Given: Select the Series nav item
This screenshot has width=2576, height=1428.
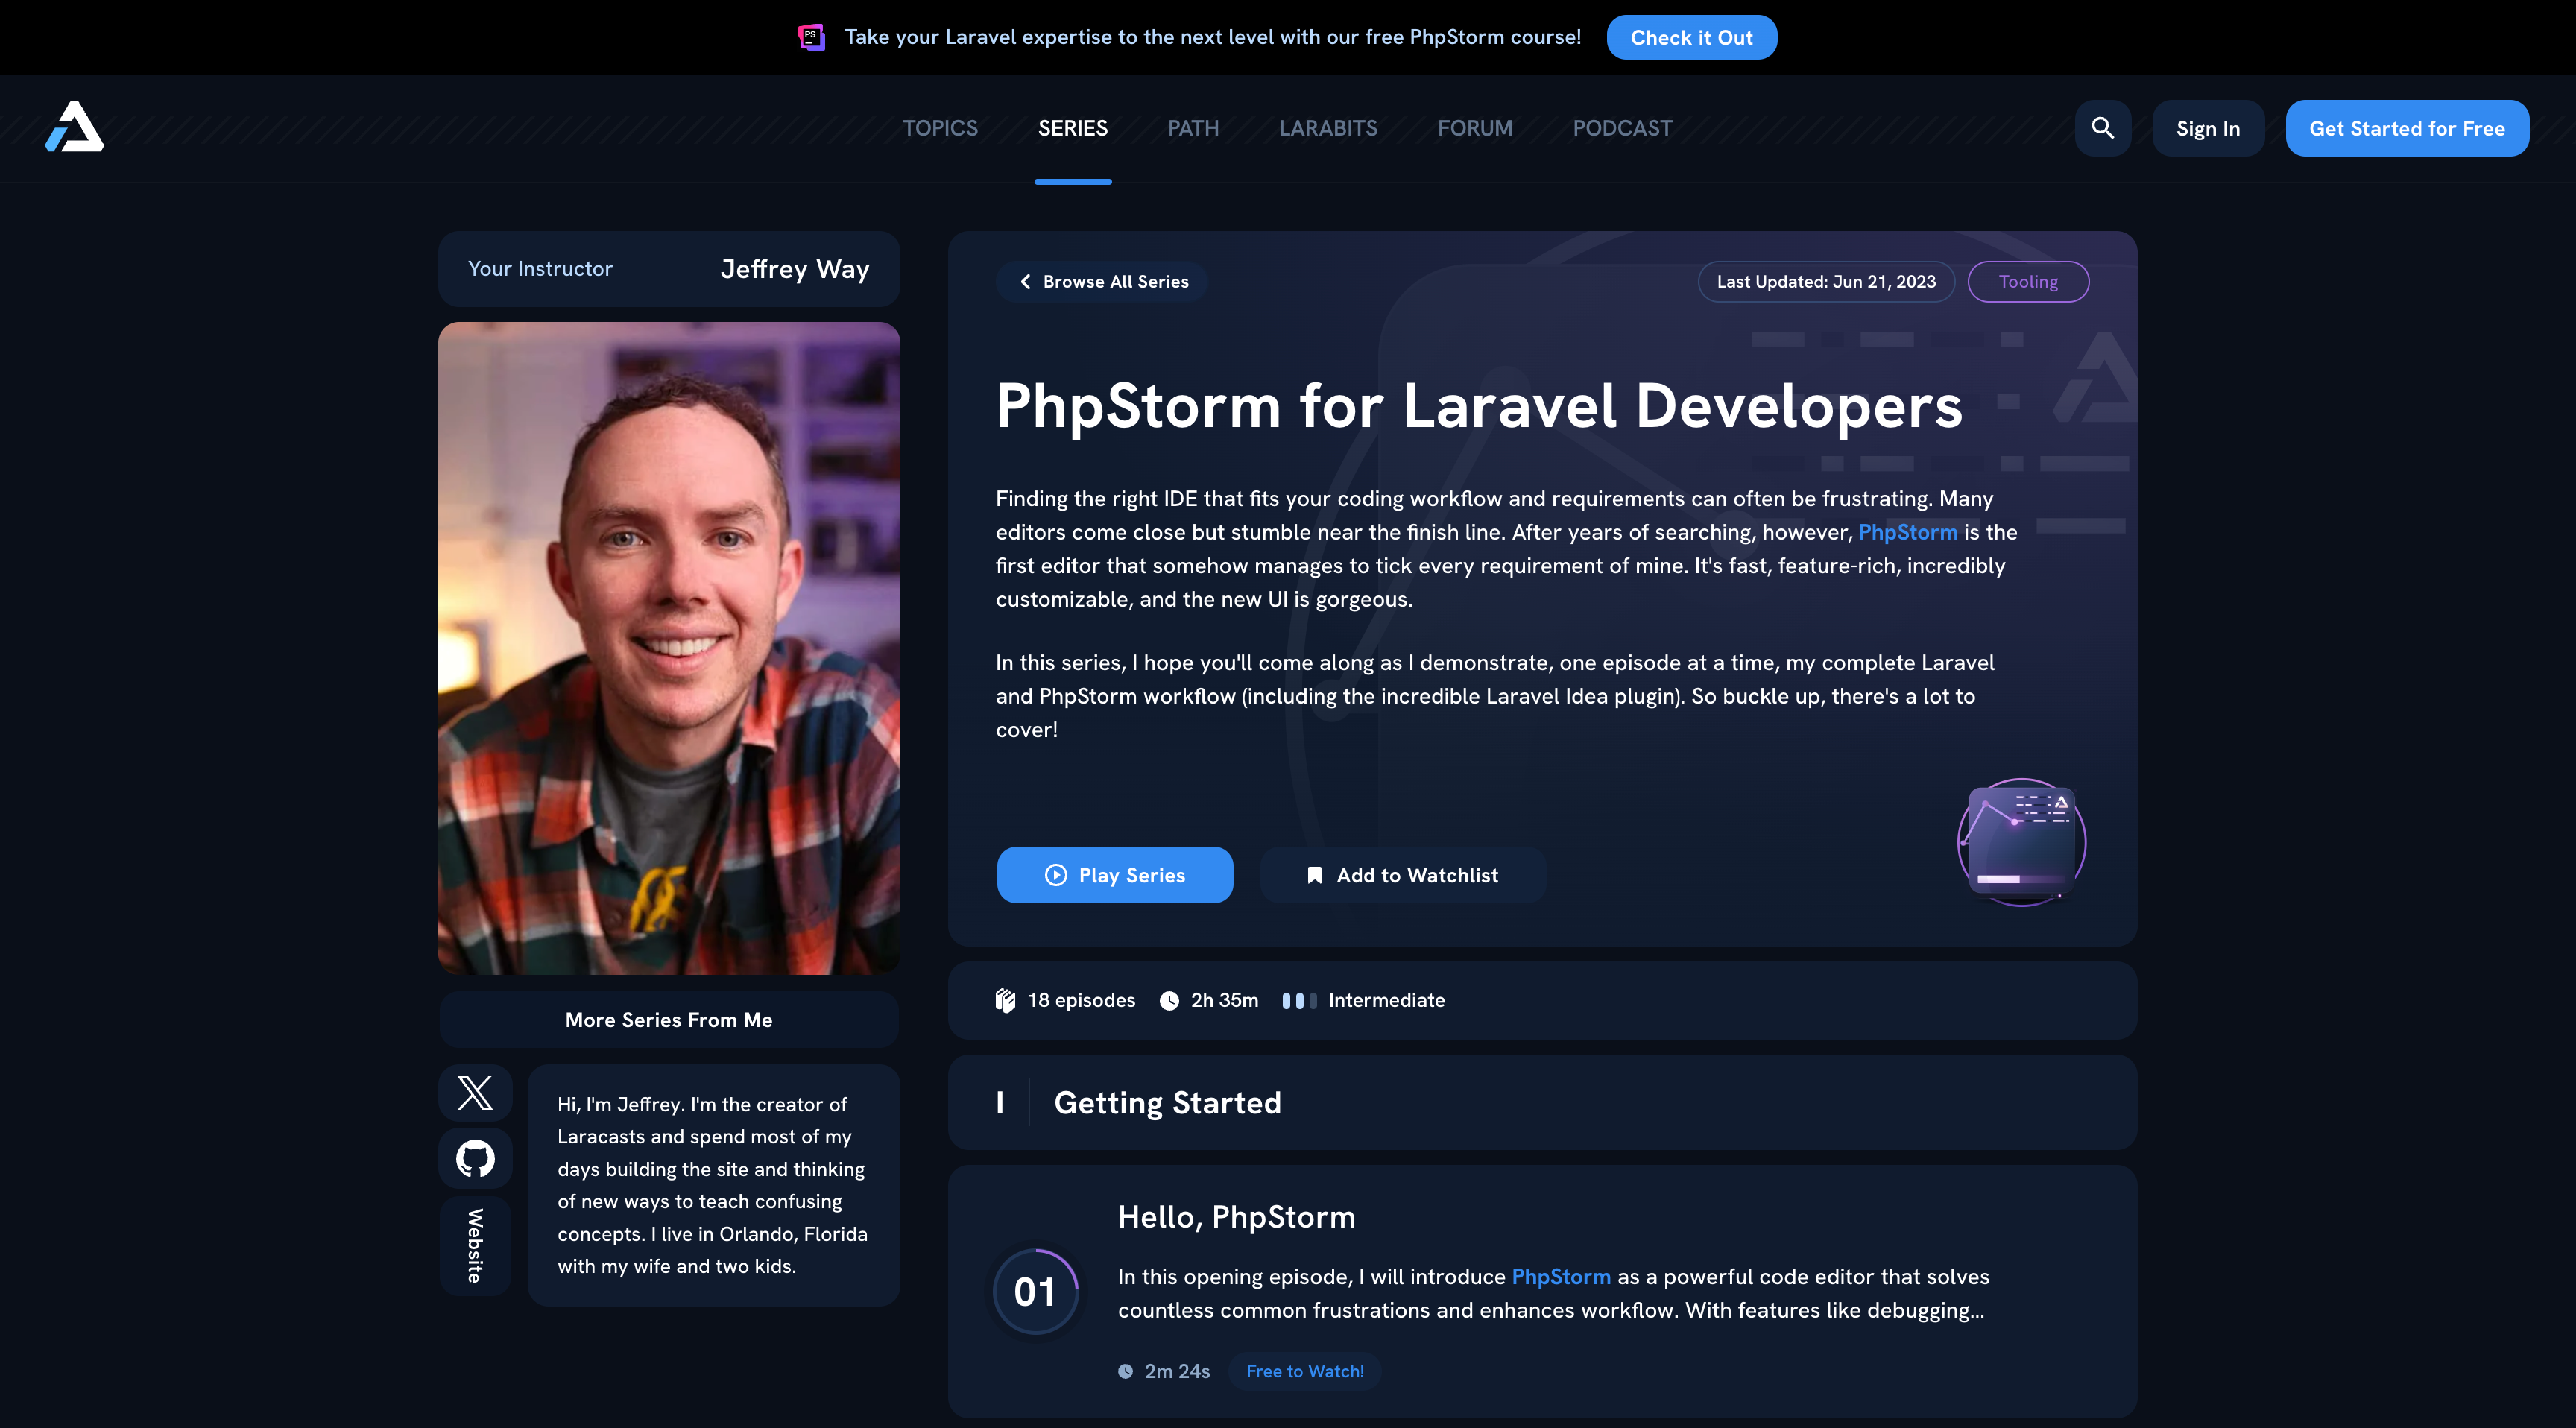Looking at the screenshot, I should (1072, 128).
